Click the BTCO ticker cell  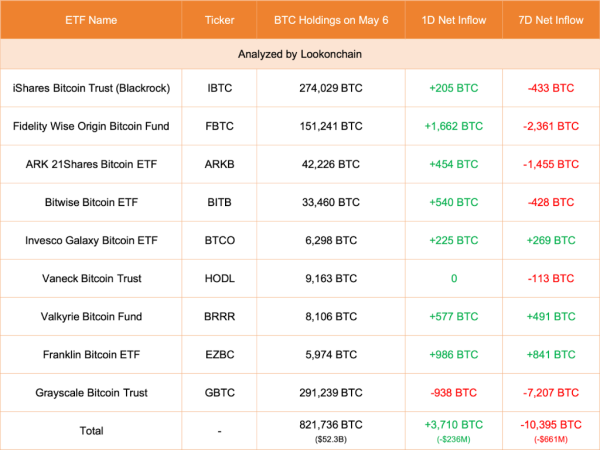220,241
